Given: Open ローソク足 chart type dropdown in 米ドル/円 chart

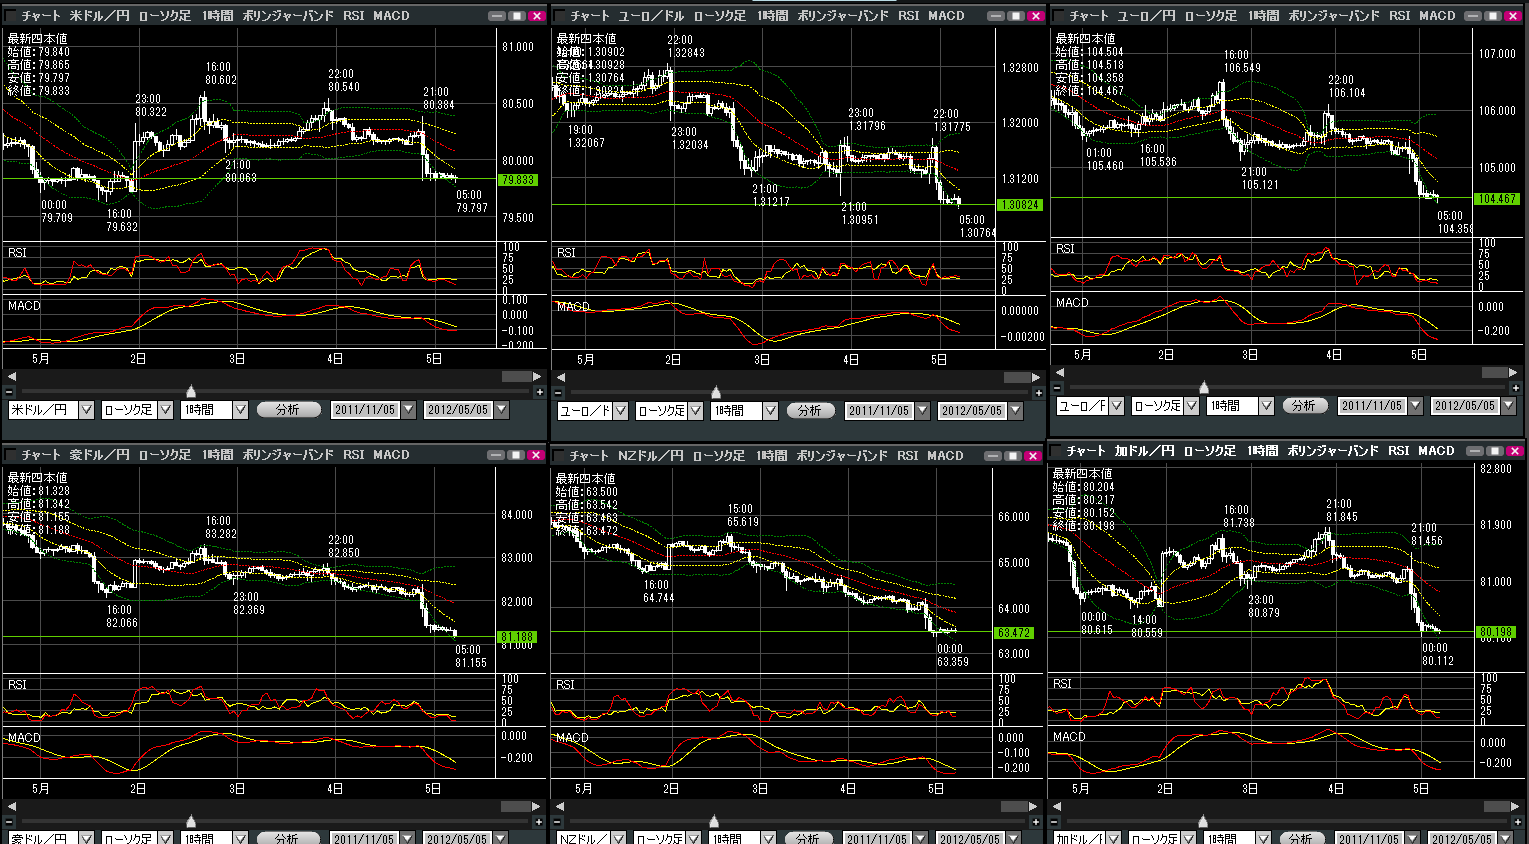Looking at the screenshot, I should pos(165,410).
